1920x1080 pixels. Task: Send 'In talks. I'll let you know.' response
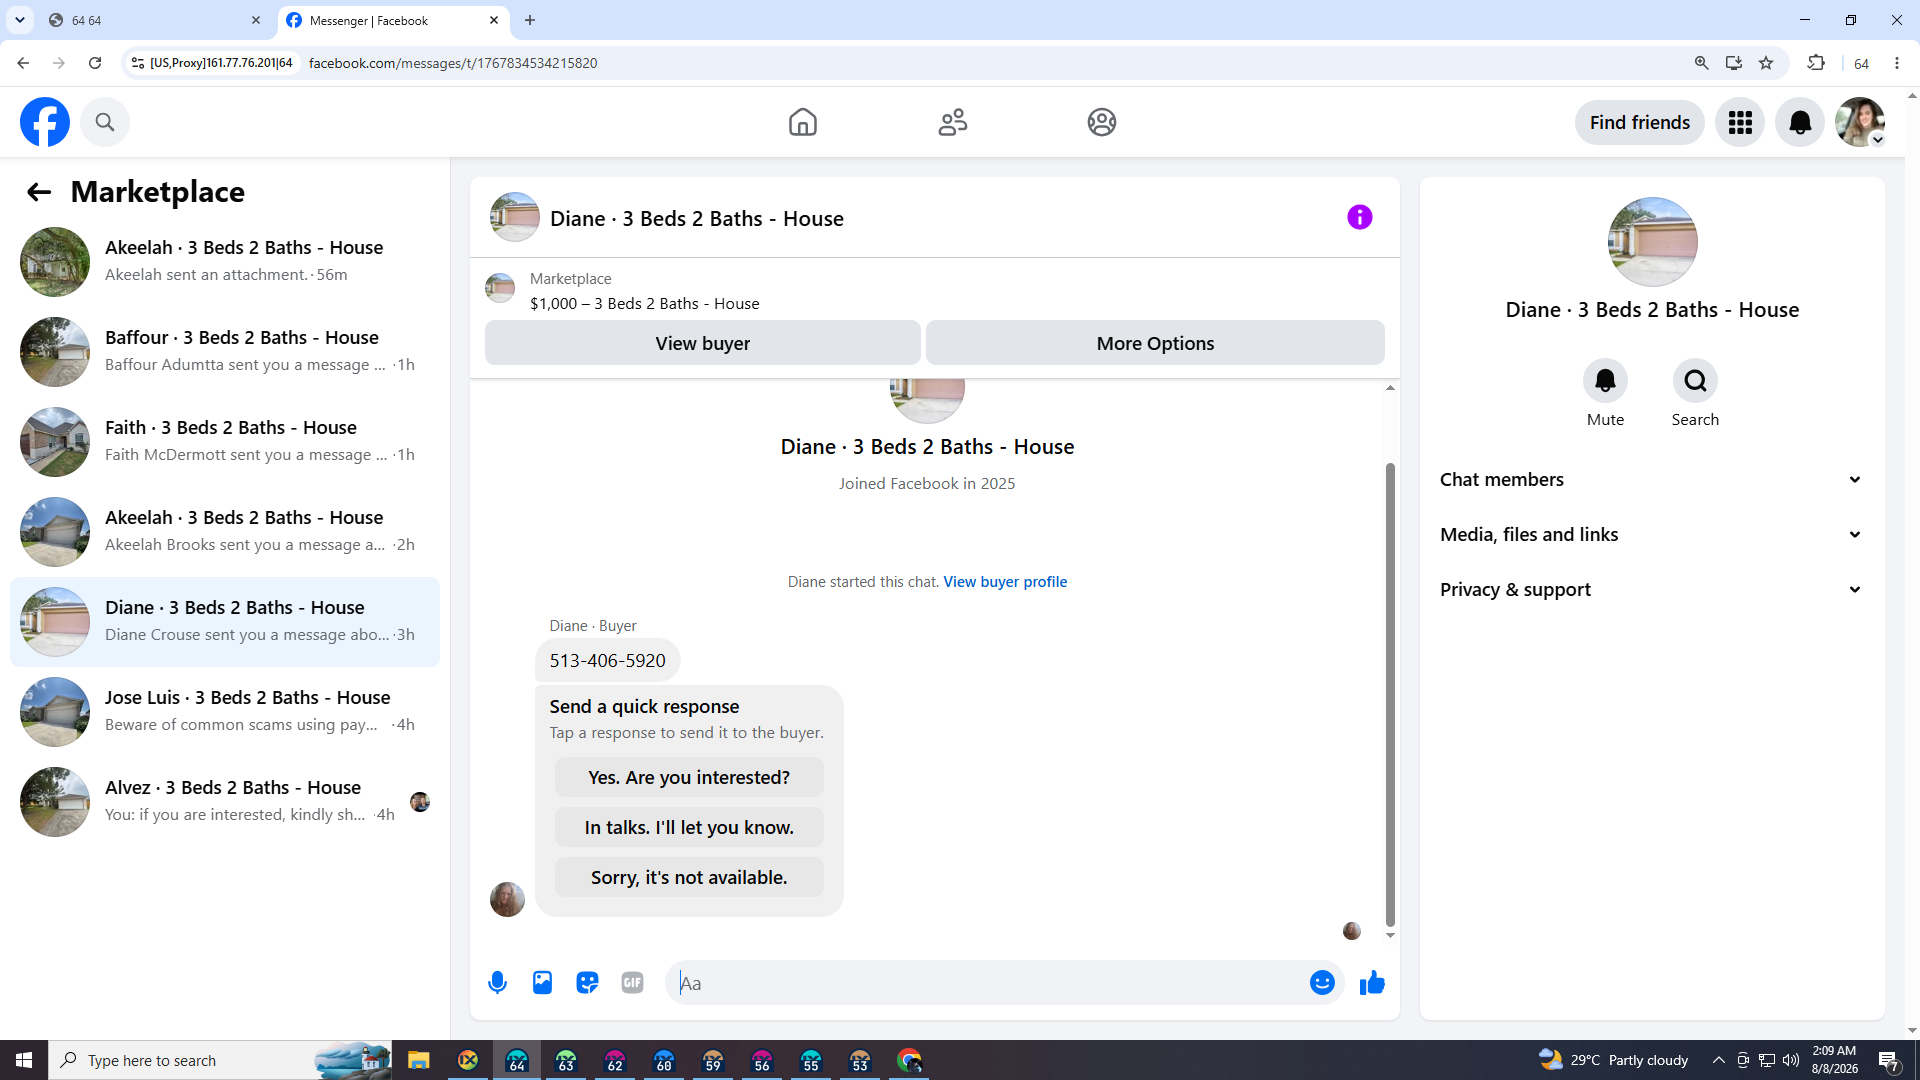689,827
